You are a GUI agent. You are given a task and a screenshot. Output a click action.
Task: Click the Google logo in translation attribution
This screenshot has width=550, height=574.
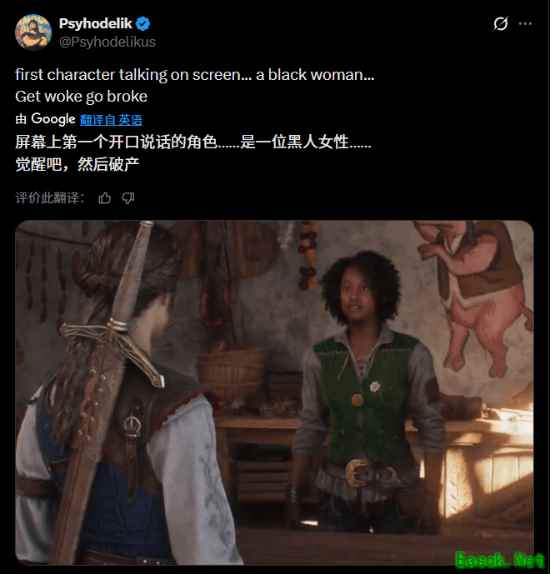pos(53,119)
